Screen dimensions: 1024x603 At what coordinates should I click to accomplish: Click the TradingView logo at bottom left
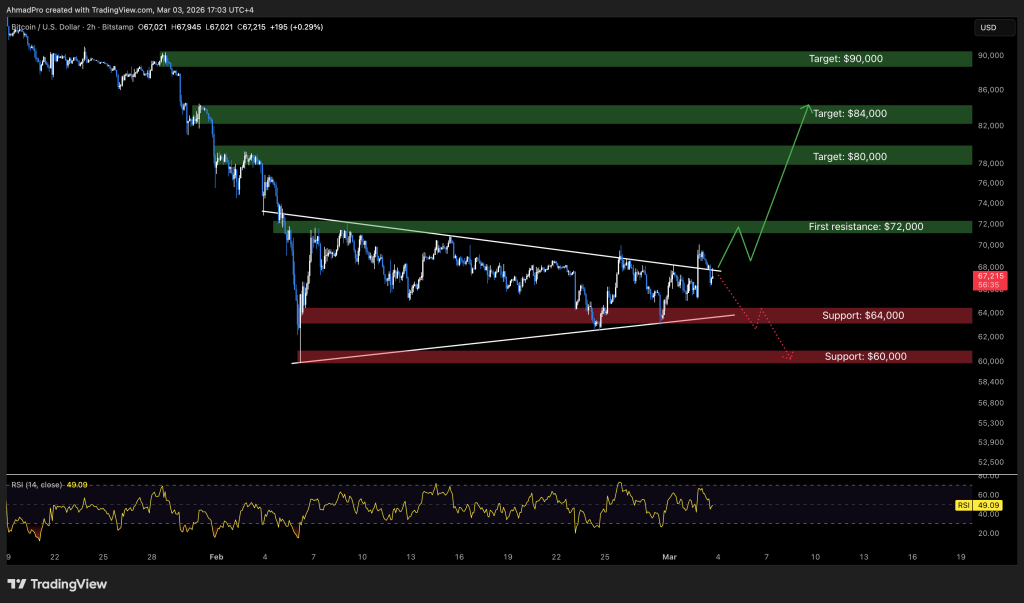tap(57, 584)
